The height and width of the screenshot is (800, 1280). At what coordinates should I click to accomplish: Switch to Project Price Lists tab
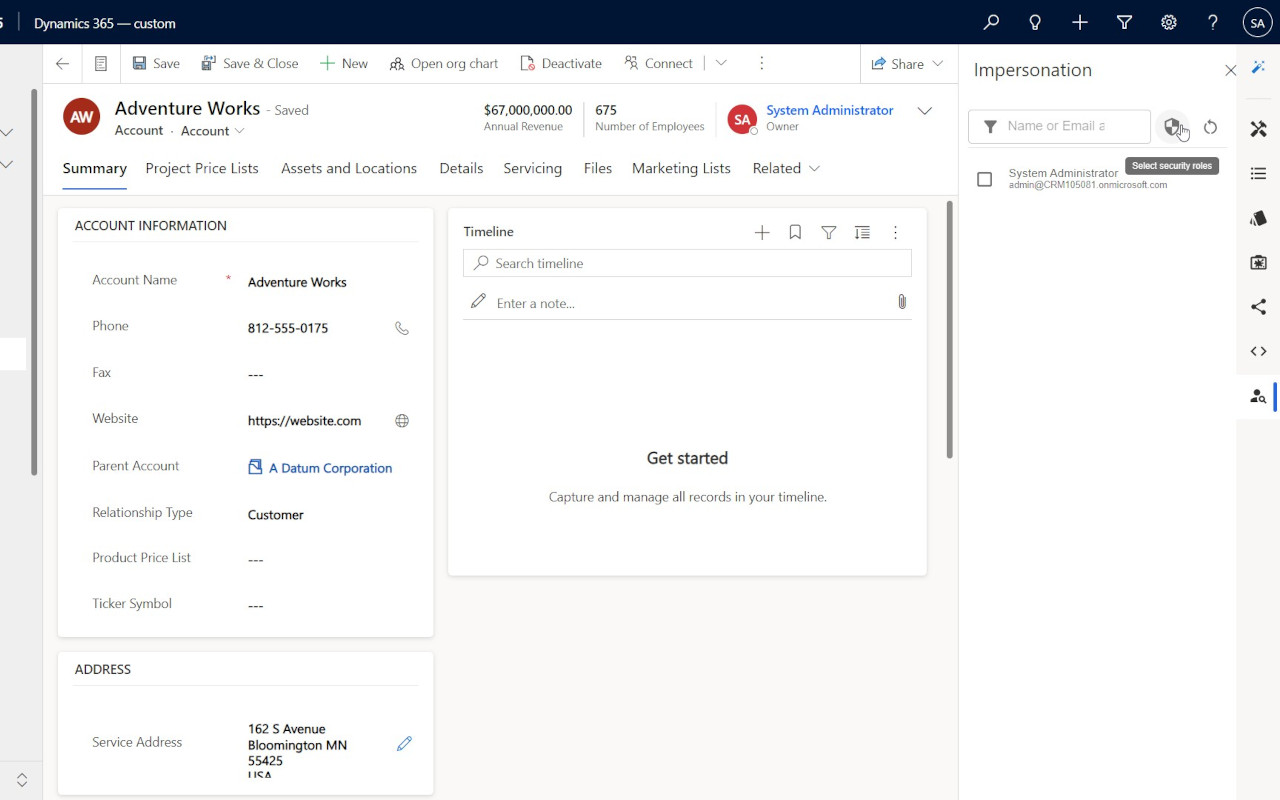[202, 168]
